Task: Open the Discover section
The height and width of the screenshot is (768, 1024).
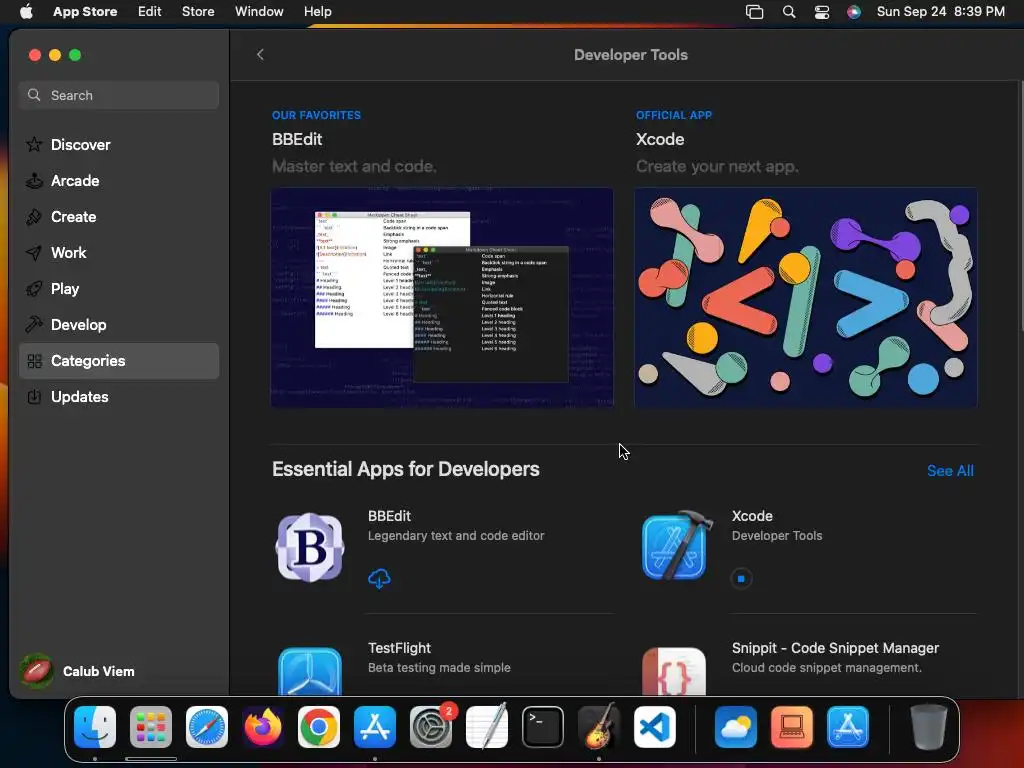Action: 119,145
